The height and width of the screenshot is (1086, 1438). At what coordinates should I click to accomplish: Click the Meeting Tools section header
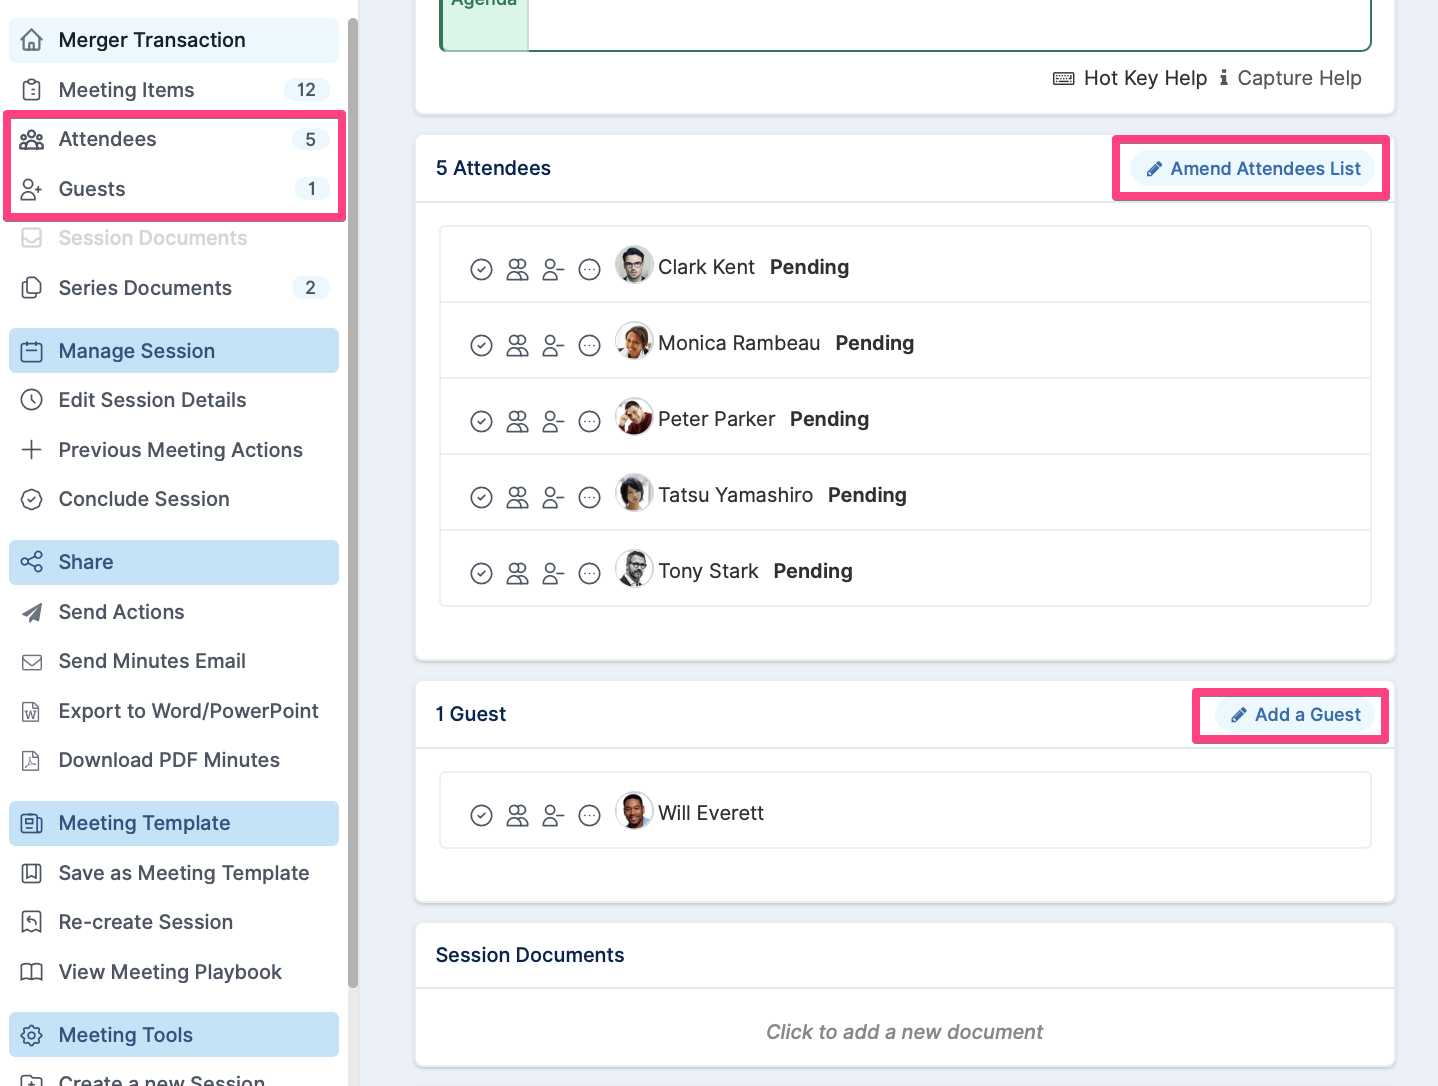pyautogui.click(x=174, y=1035)
